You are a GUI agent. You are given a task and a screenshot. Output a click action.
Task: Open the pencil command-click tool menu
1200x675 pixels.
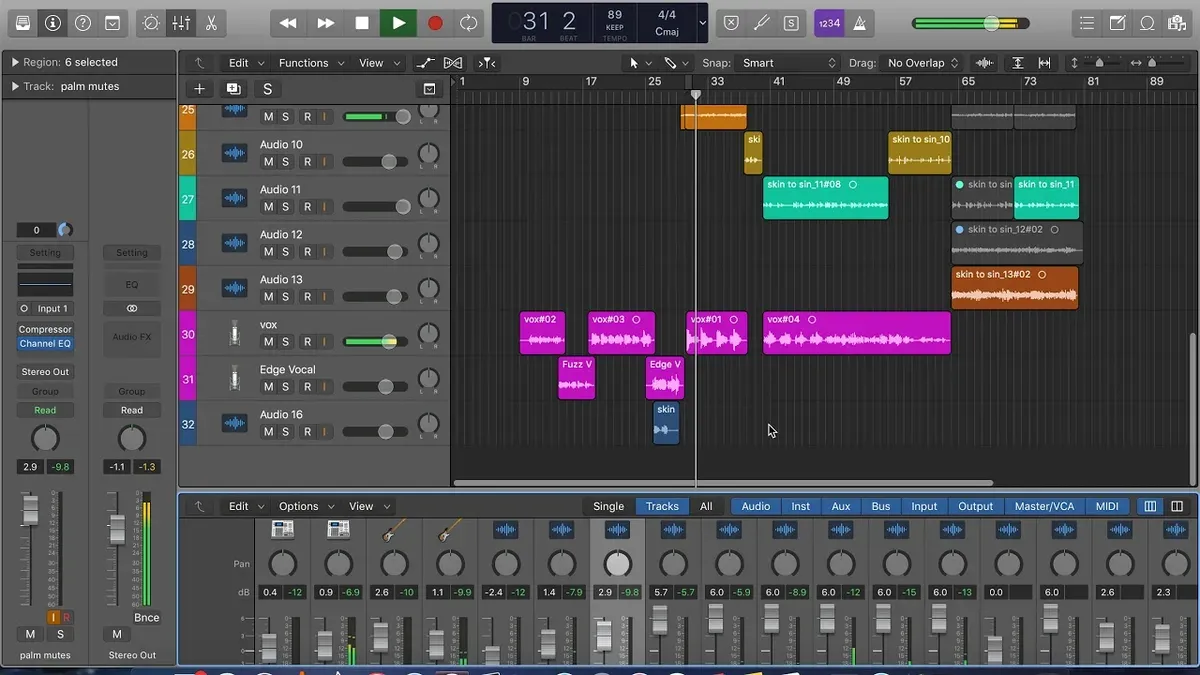pyautogui.click(x=675, y=63)
